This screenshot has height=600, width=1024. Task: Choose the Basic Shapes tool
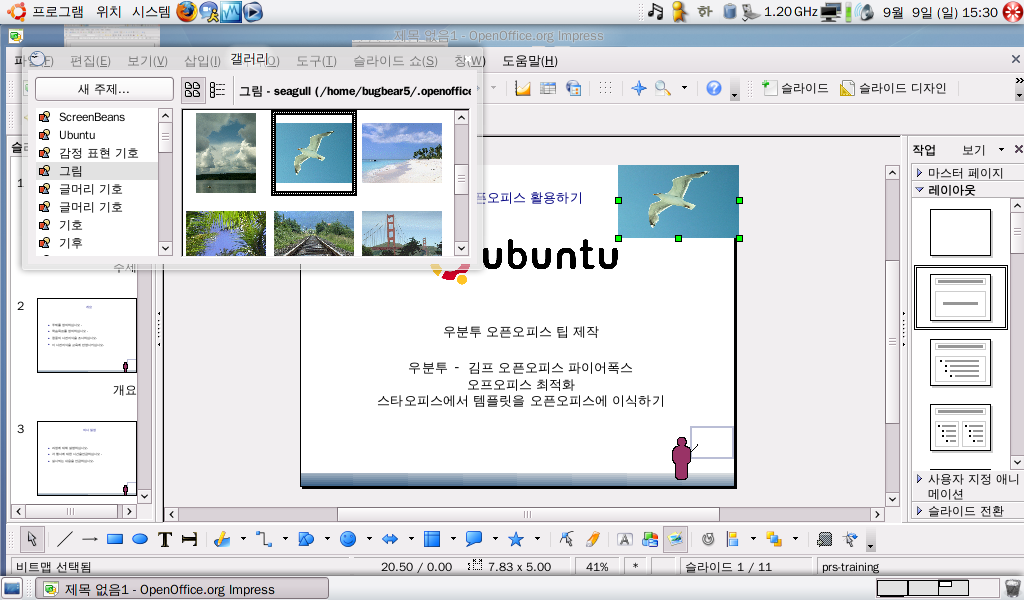[x=306, y=539]
